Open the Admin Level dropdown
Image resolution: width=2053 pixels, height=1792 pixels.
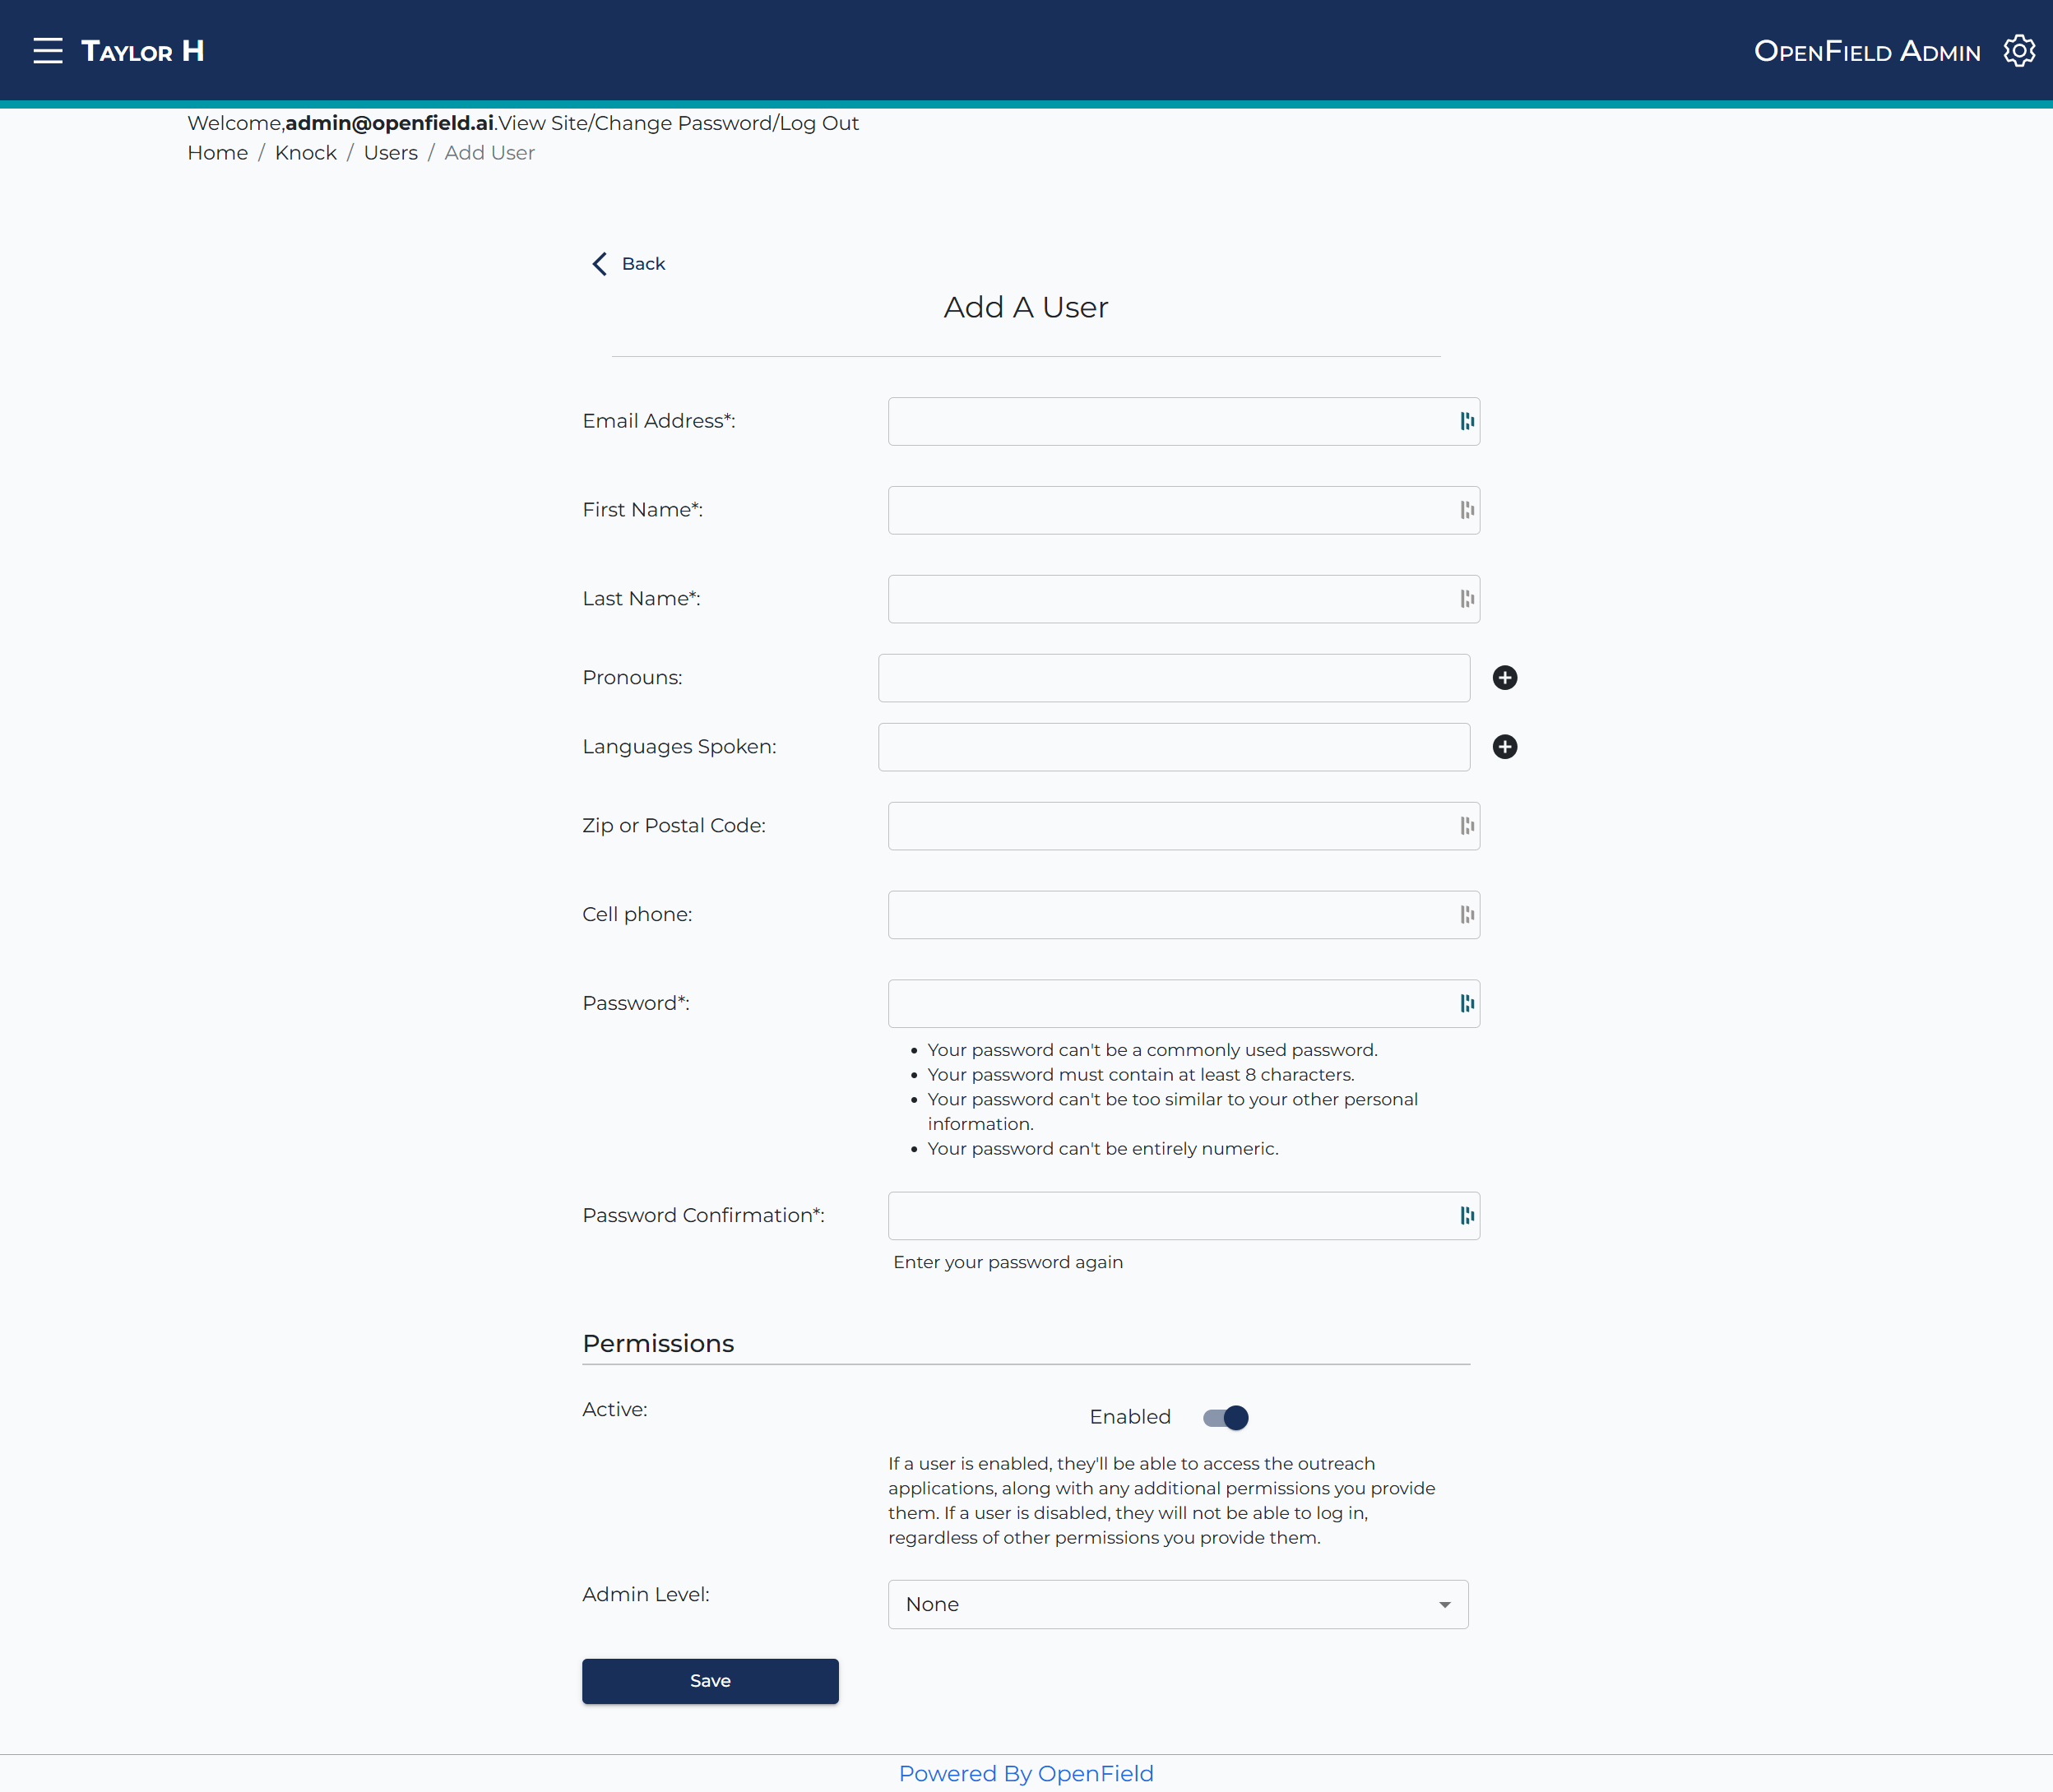pos(1178,1604)
